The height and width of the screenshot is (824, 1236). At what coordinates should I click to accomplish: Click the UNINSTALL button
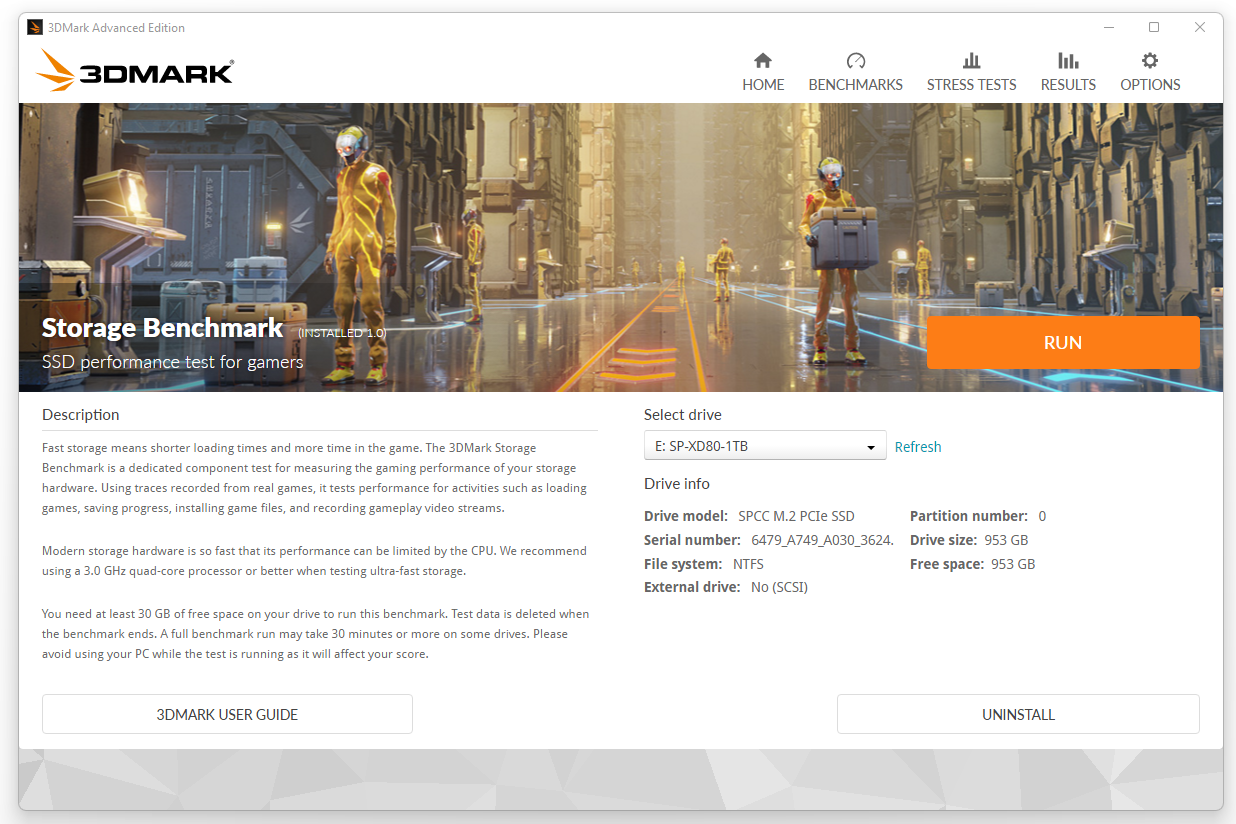[1018, 714]
